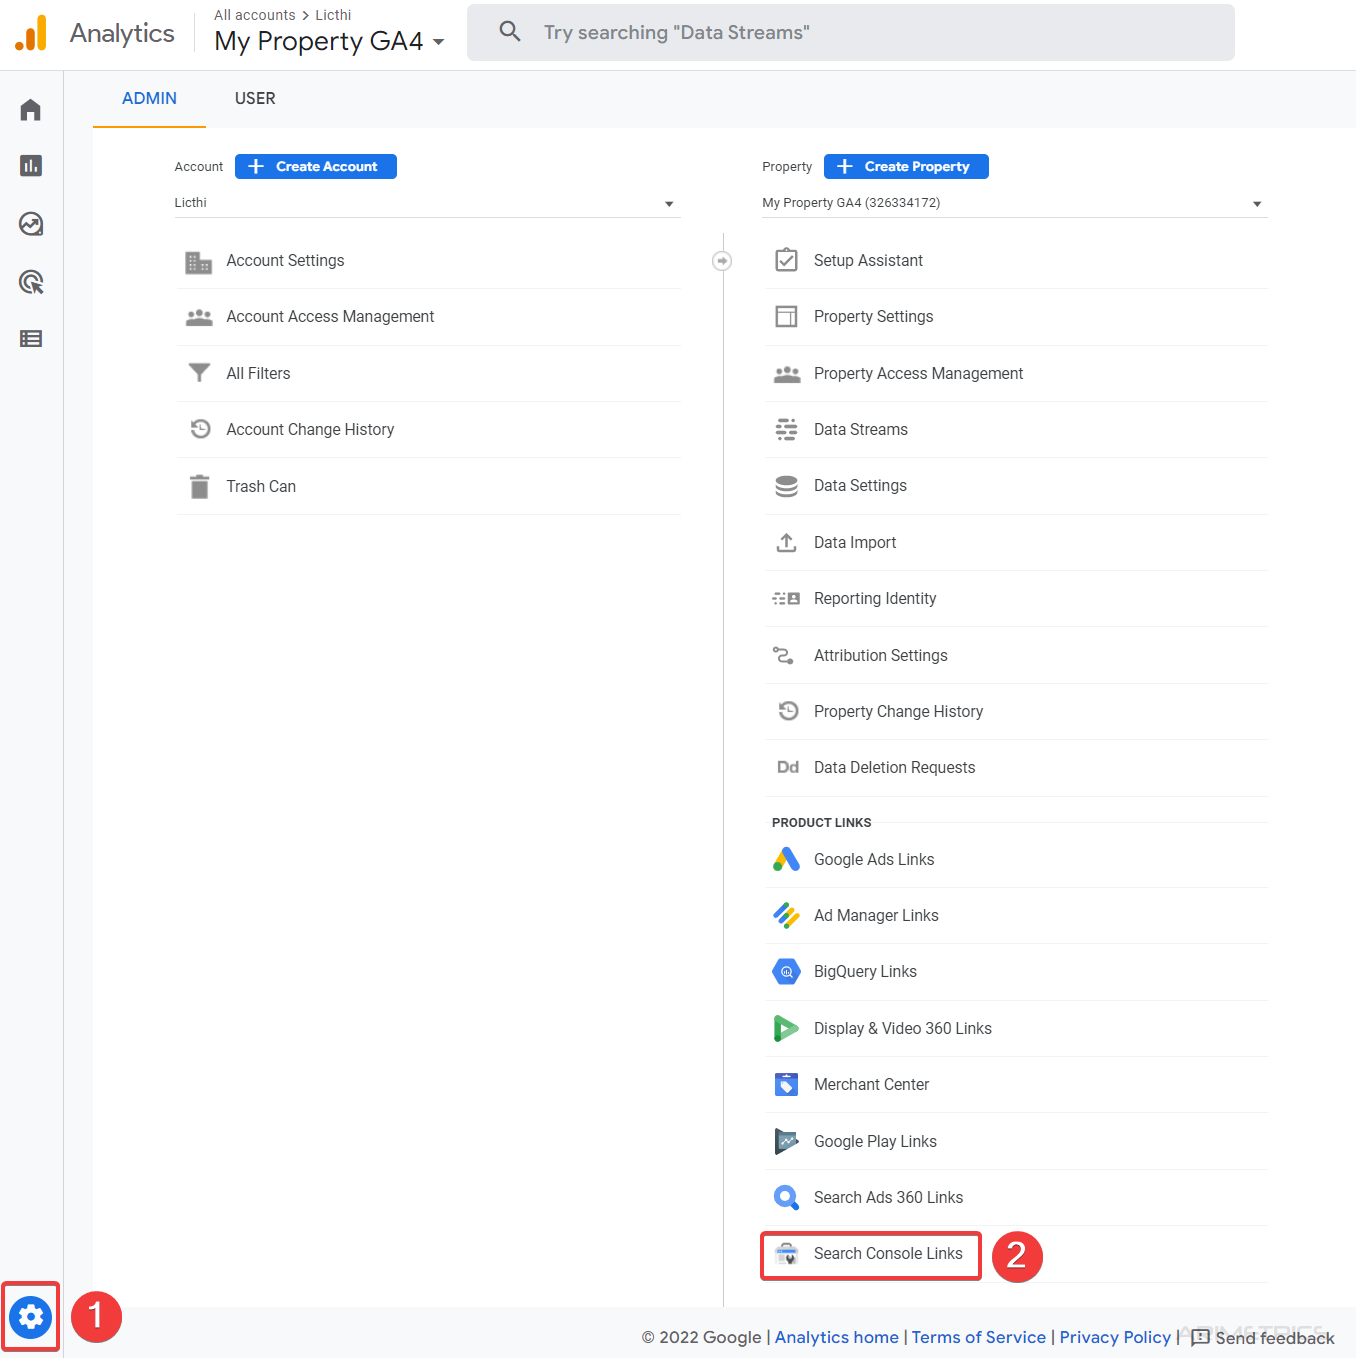
Task: Click the Send feedback speech-bubble icon
Action: [x=1201, y=1338]
